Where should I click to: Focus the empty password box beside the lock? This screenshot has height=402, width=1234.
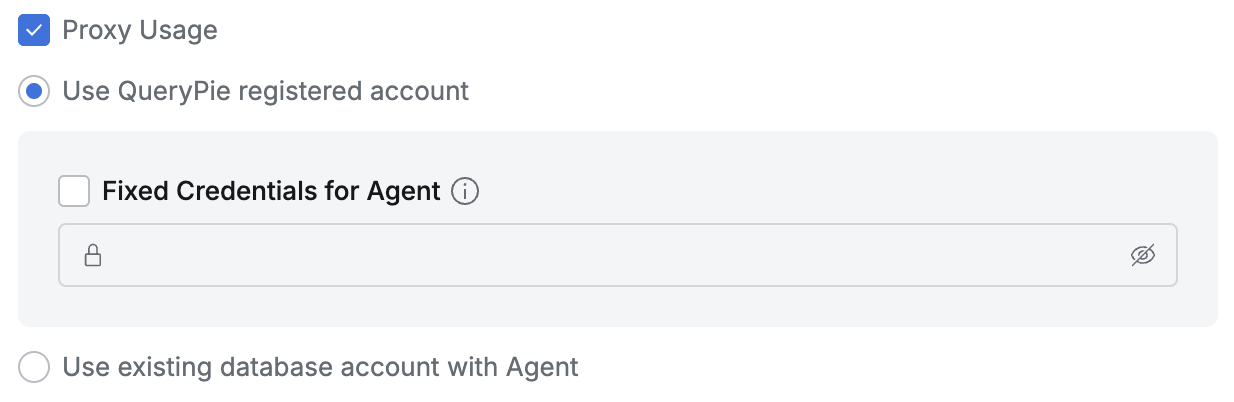(x=600, y=256)
